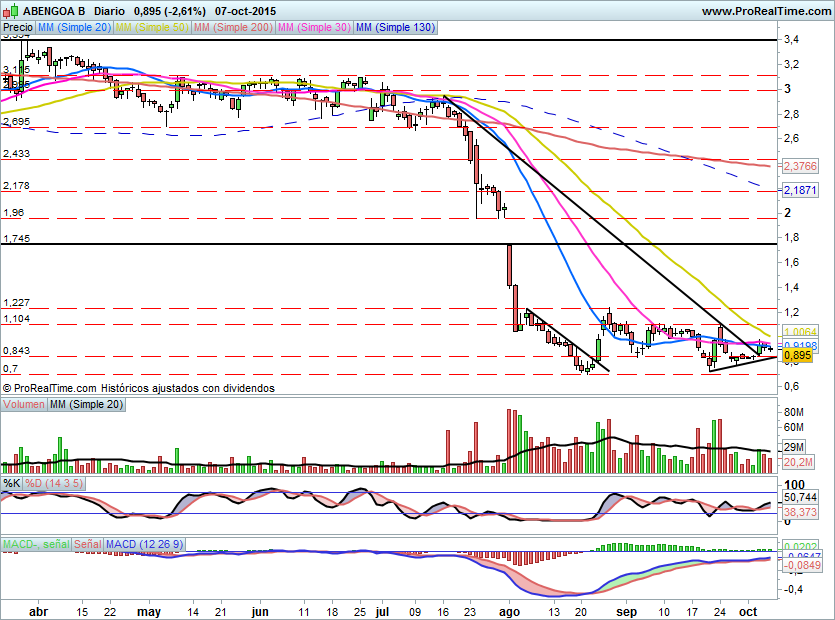Select the MACD-señal histogram label
This screenshot has width=835, height=620.
[x=36, y=544]
